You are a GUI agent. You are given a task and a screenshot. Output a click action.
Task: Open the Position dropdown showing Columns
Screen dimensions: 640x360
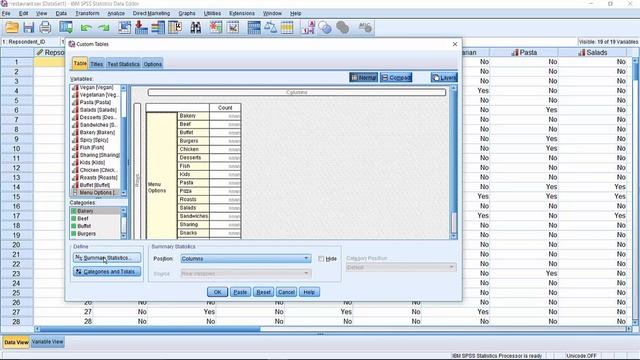click(x=245, y=259)
